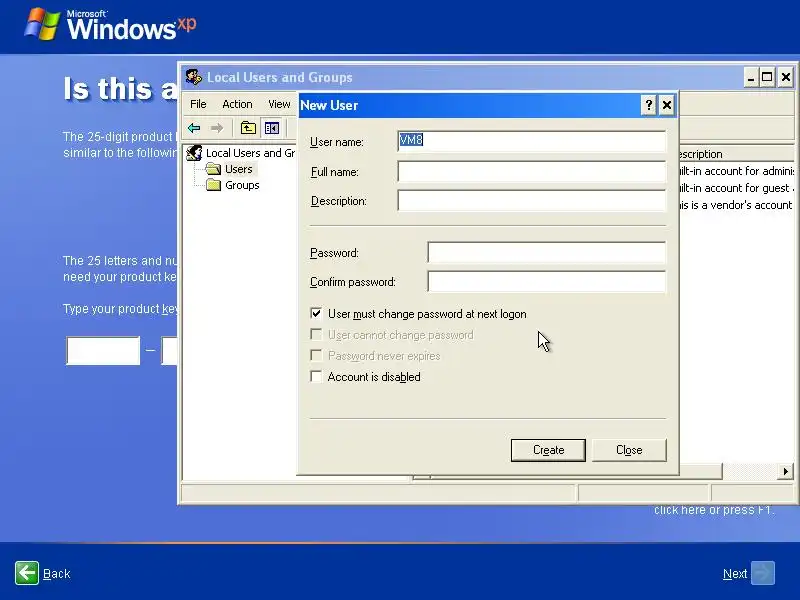
Task: Click the Close button in New User
Action: (629, 450)
